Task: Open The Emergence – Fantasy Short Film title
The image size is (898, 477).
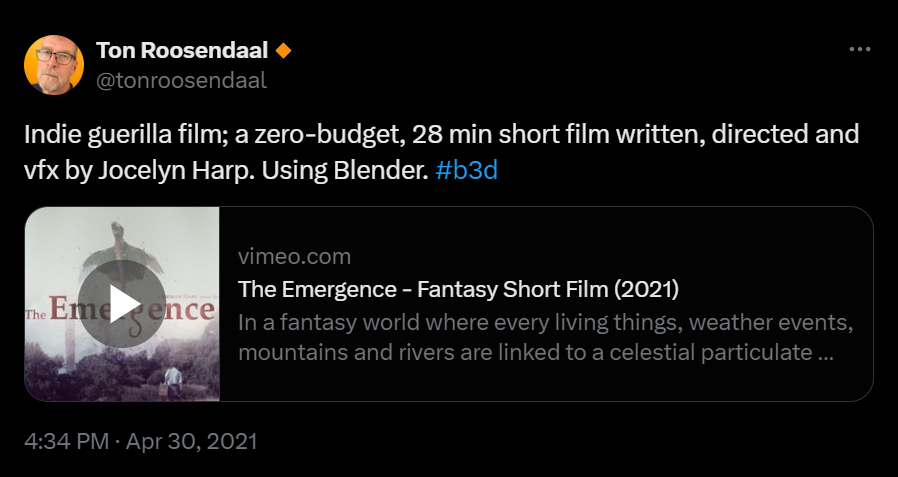Action: pos(458,289)
